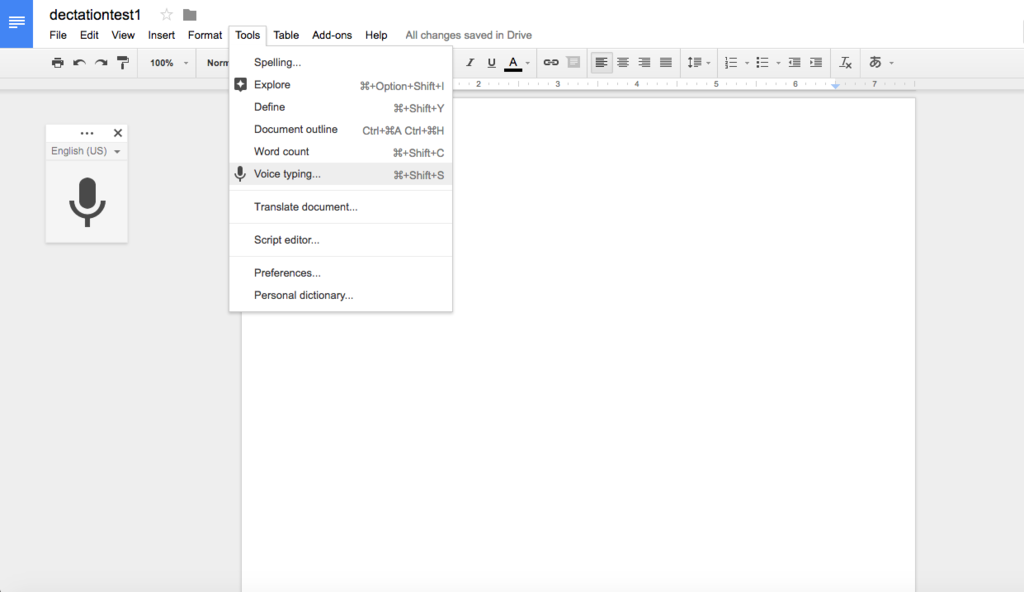Open the English (US) language dropdown
This screenshot has height=592, width=1024.
[x=86, y=151]
